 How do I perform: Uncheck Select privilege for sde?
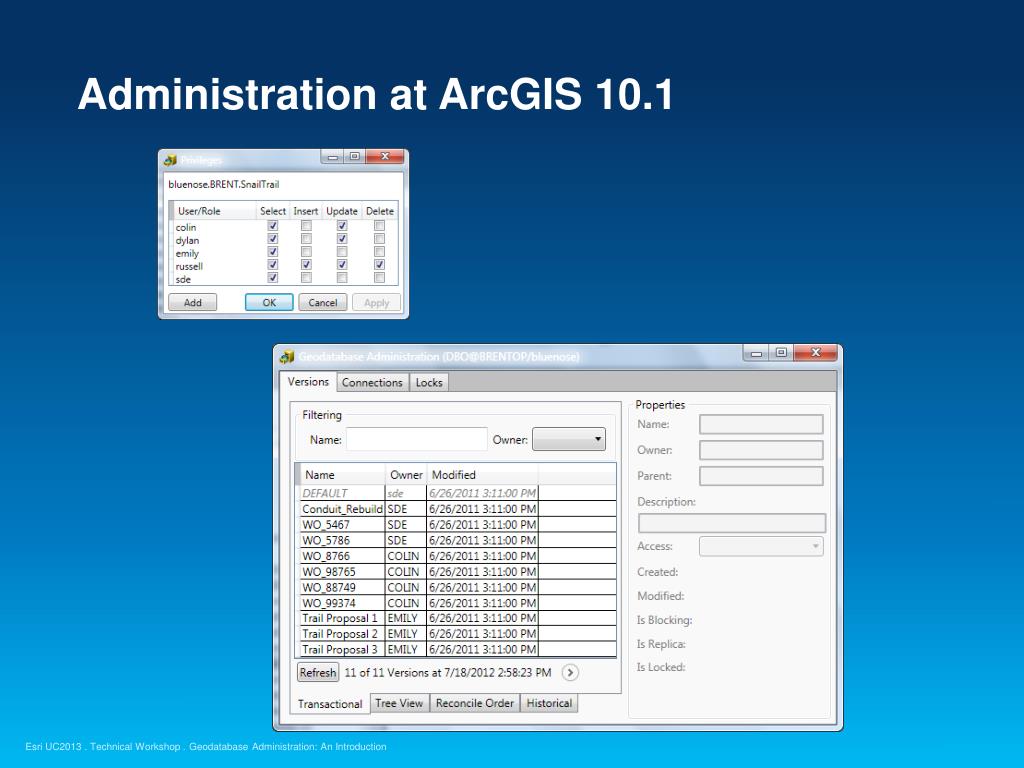coord(273,278)
